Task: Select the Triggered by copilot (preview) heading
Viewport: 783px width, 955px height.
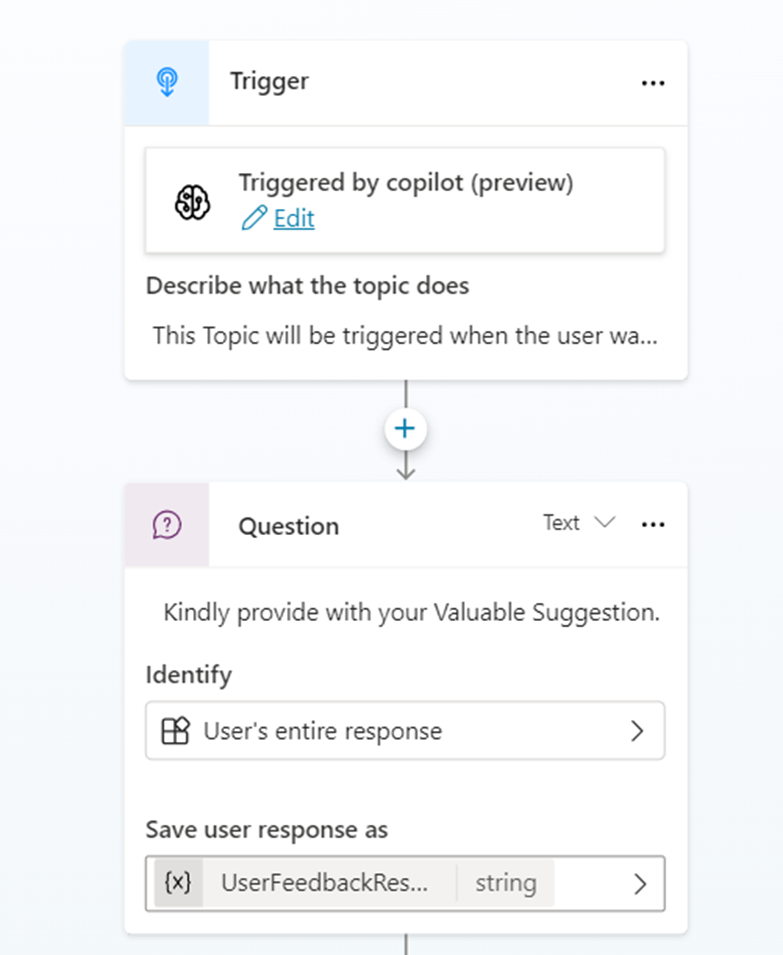Action: (405, 183)
